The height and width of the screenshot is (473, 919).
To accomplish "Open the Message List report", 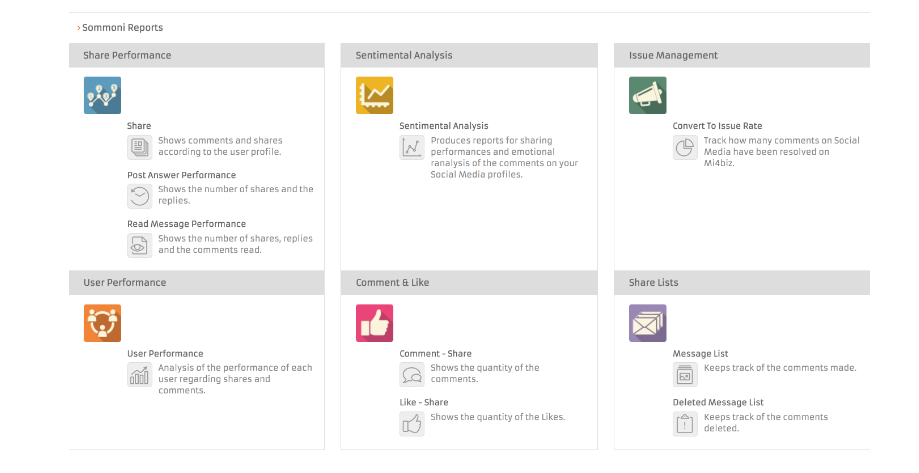I will [x=700, y=354].
